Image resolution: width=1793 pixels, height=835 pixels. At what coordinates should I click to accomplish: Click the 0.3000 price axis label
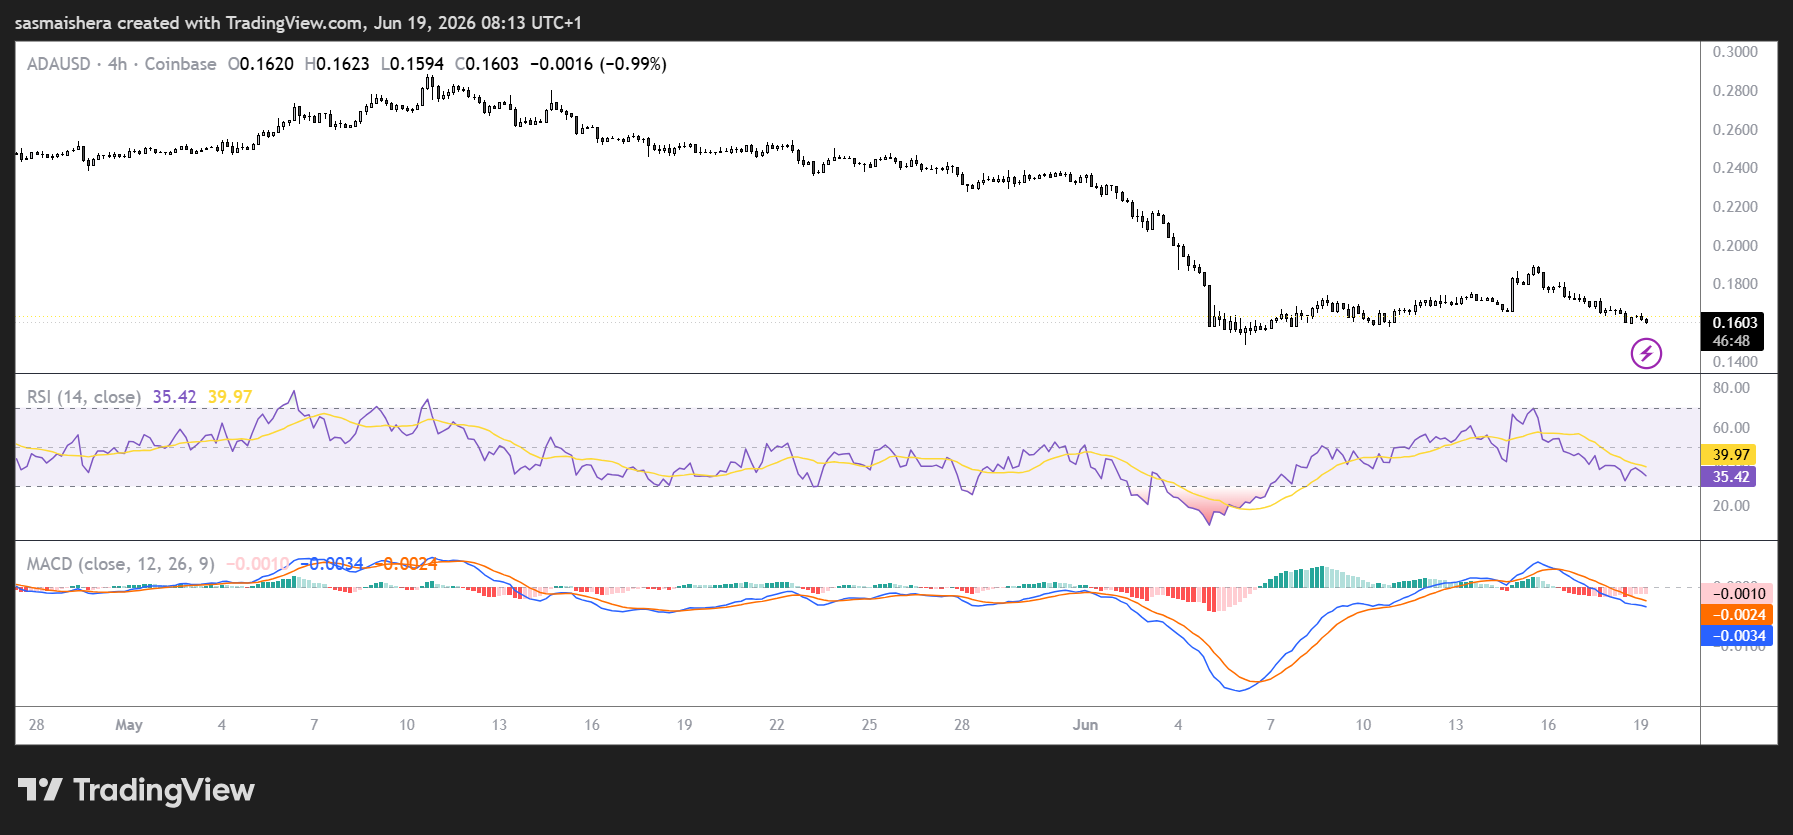[x=1735, y=52]
